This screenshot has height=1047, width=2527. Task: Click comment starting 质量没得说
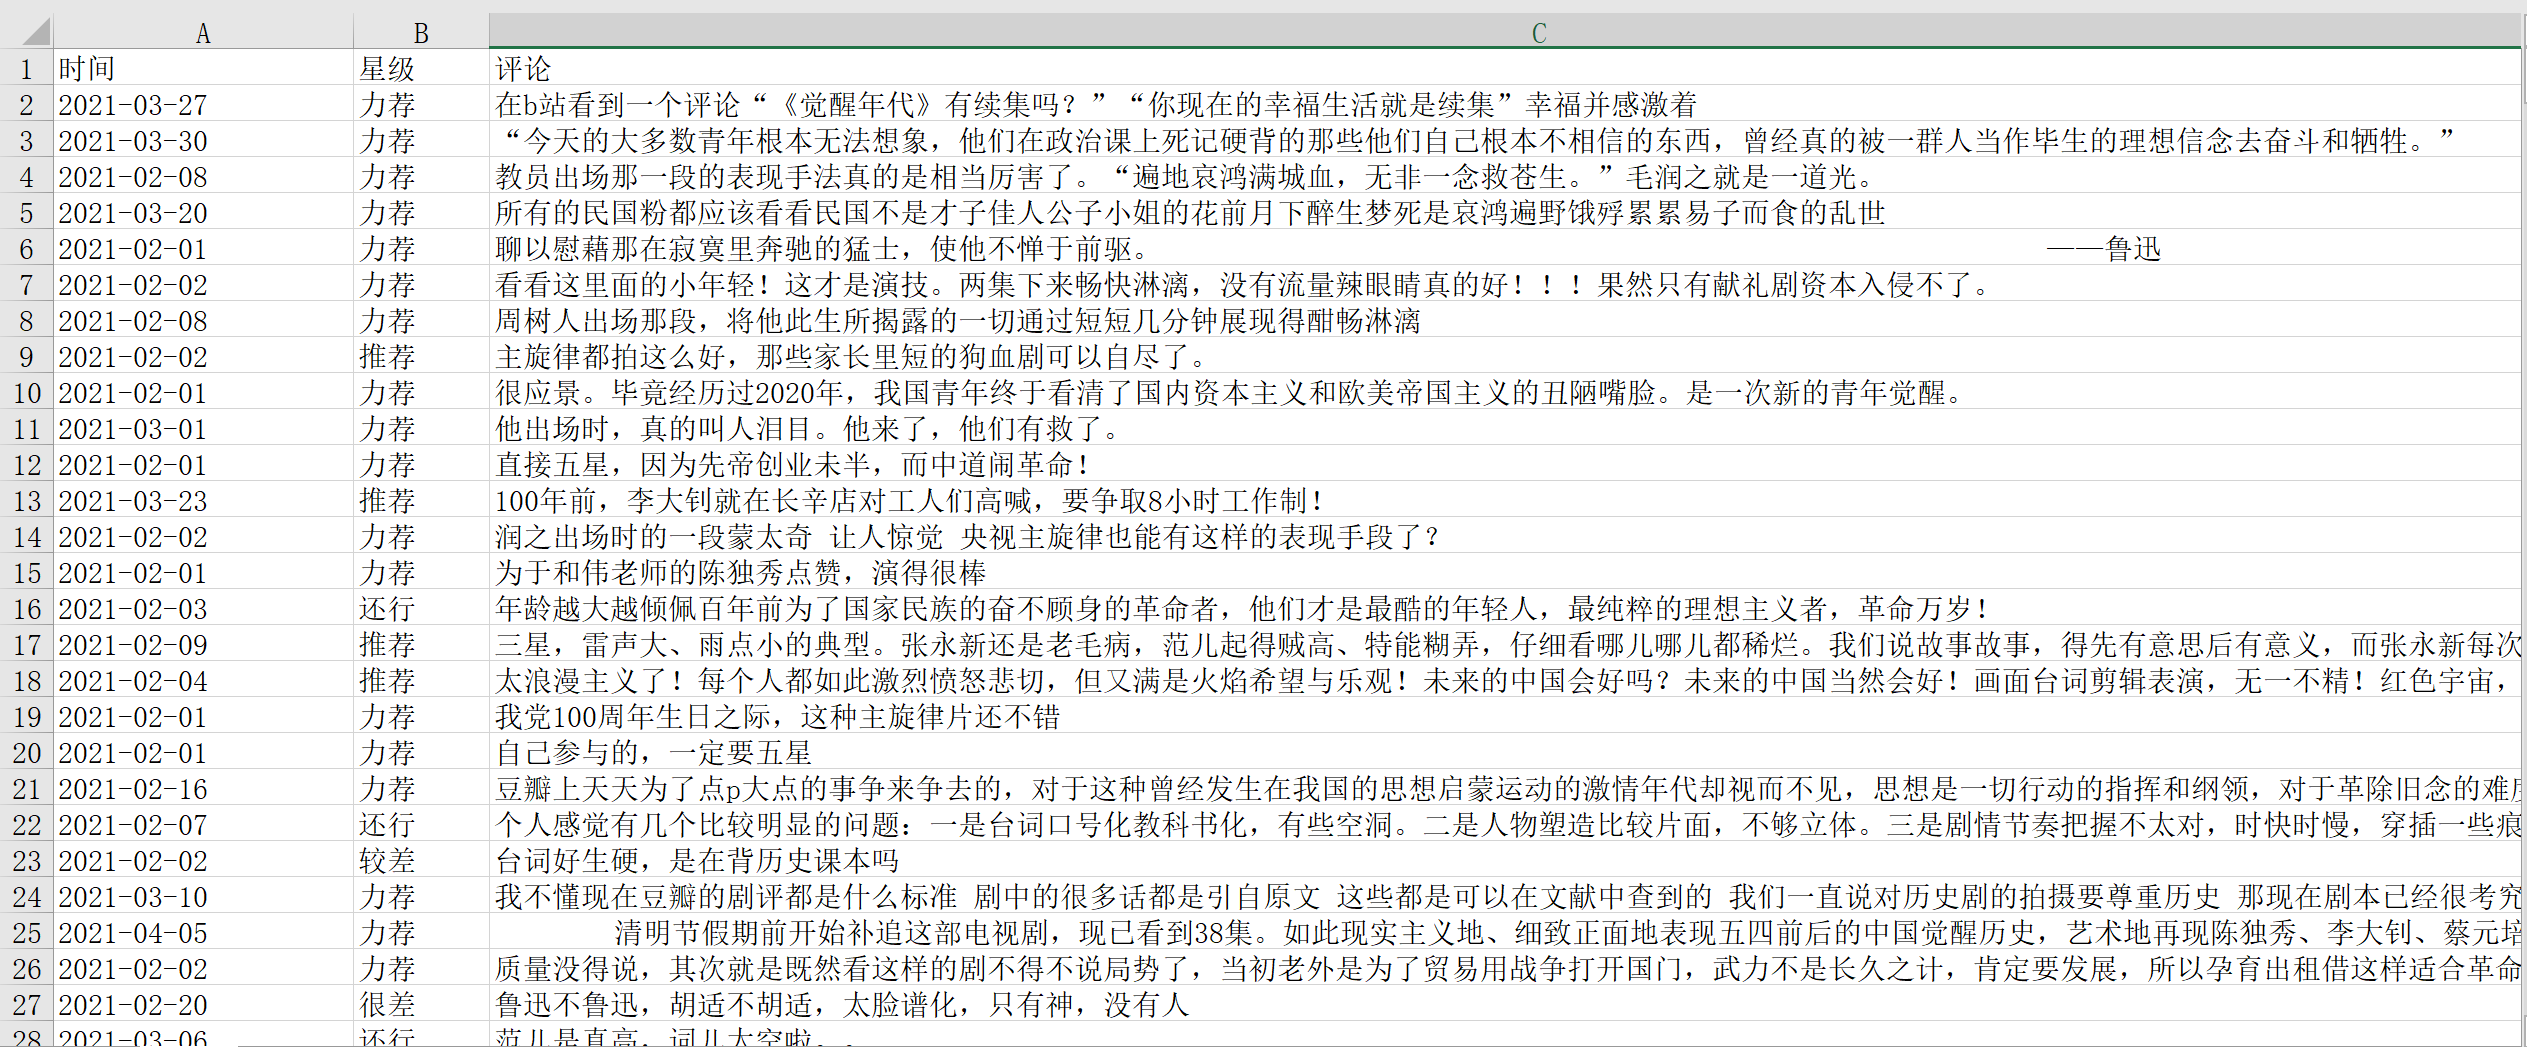1507,969
